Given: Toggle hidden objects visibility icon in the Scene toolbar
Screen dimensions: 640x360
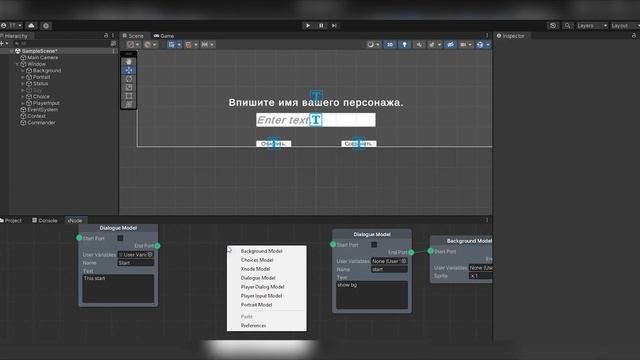Looking at the screenshot, I should click(x=450, y=44).
